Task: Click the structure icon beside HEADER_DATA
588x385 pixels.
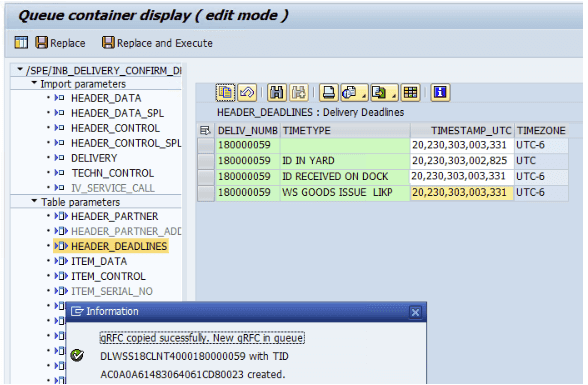Action: 59,98
